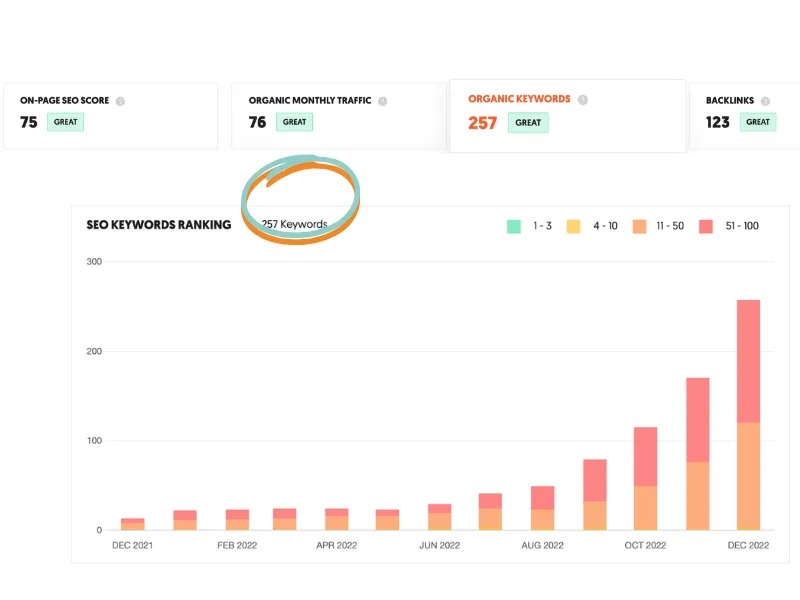Click help icon next to Backlinks
The height and width of the screenshot is (600, 800).
tap(765, 101)
